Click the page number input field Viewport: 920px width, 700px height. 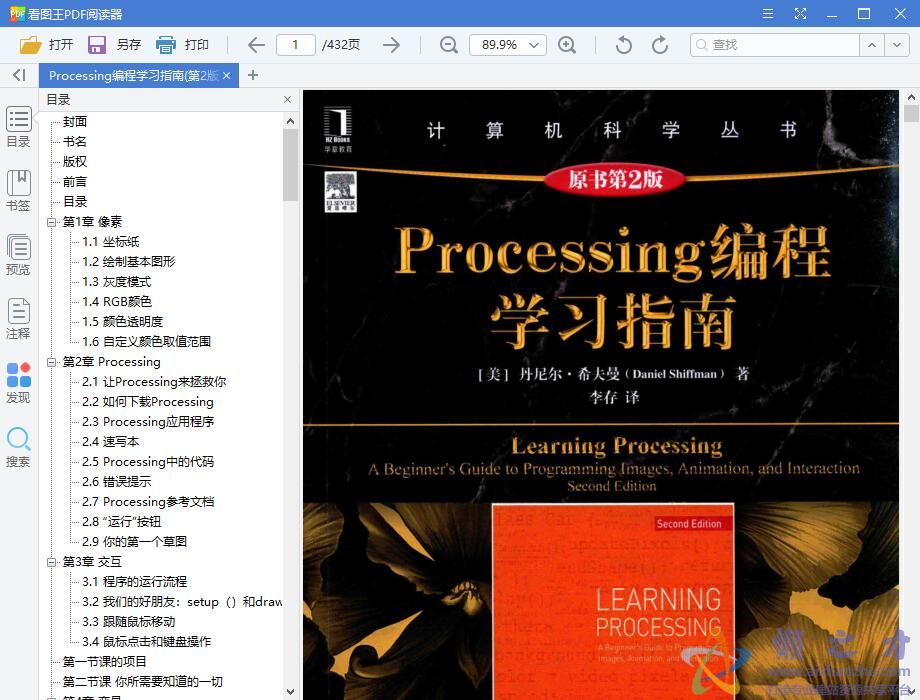click(296, 45)
